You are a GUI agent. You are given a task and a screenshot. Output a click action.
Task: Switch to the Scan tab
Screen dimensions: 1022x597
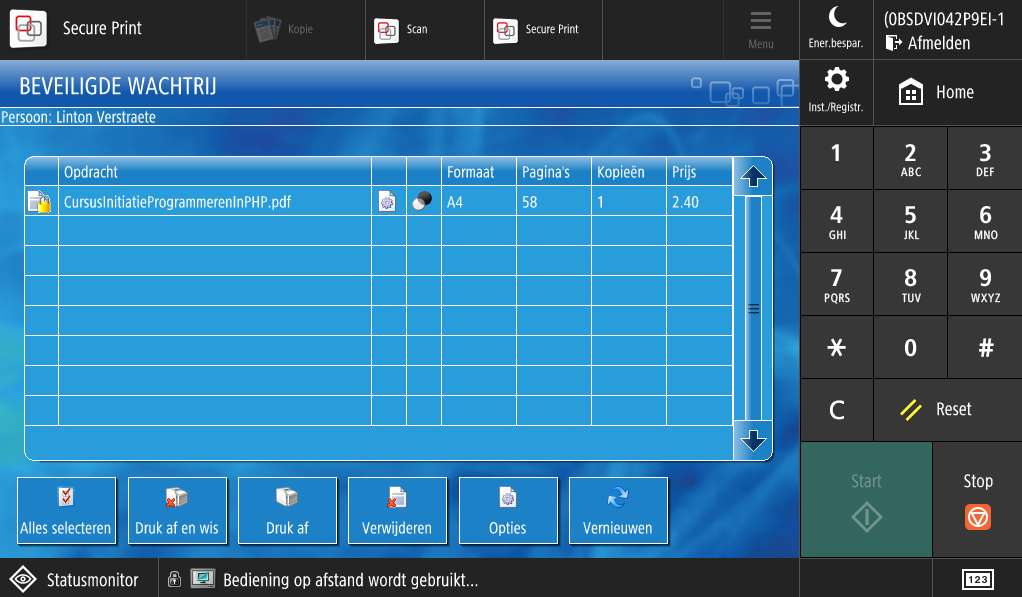click(425, 29)
